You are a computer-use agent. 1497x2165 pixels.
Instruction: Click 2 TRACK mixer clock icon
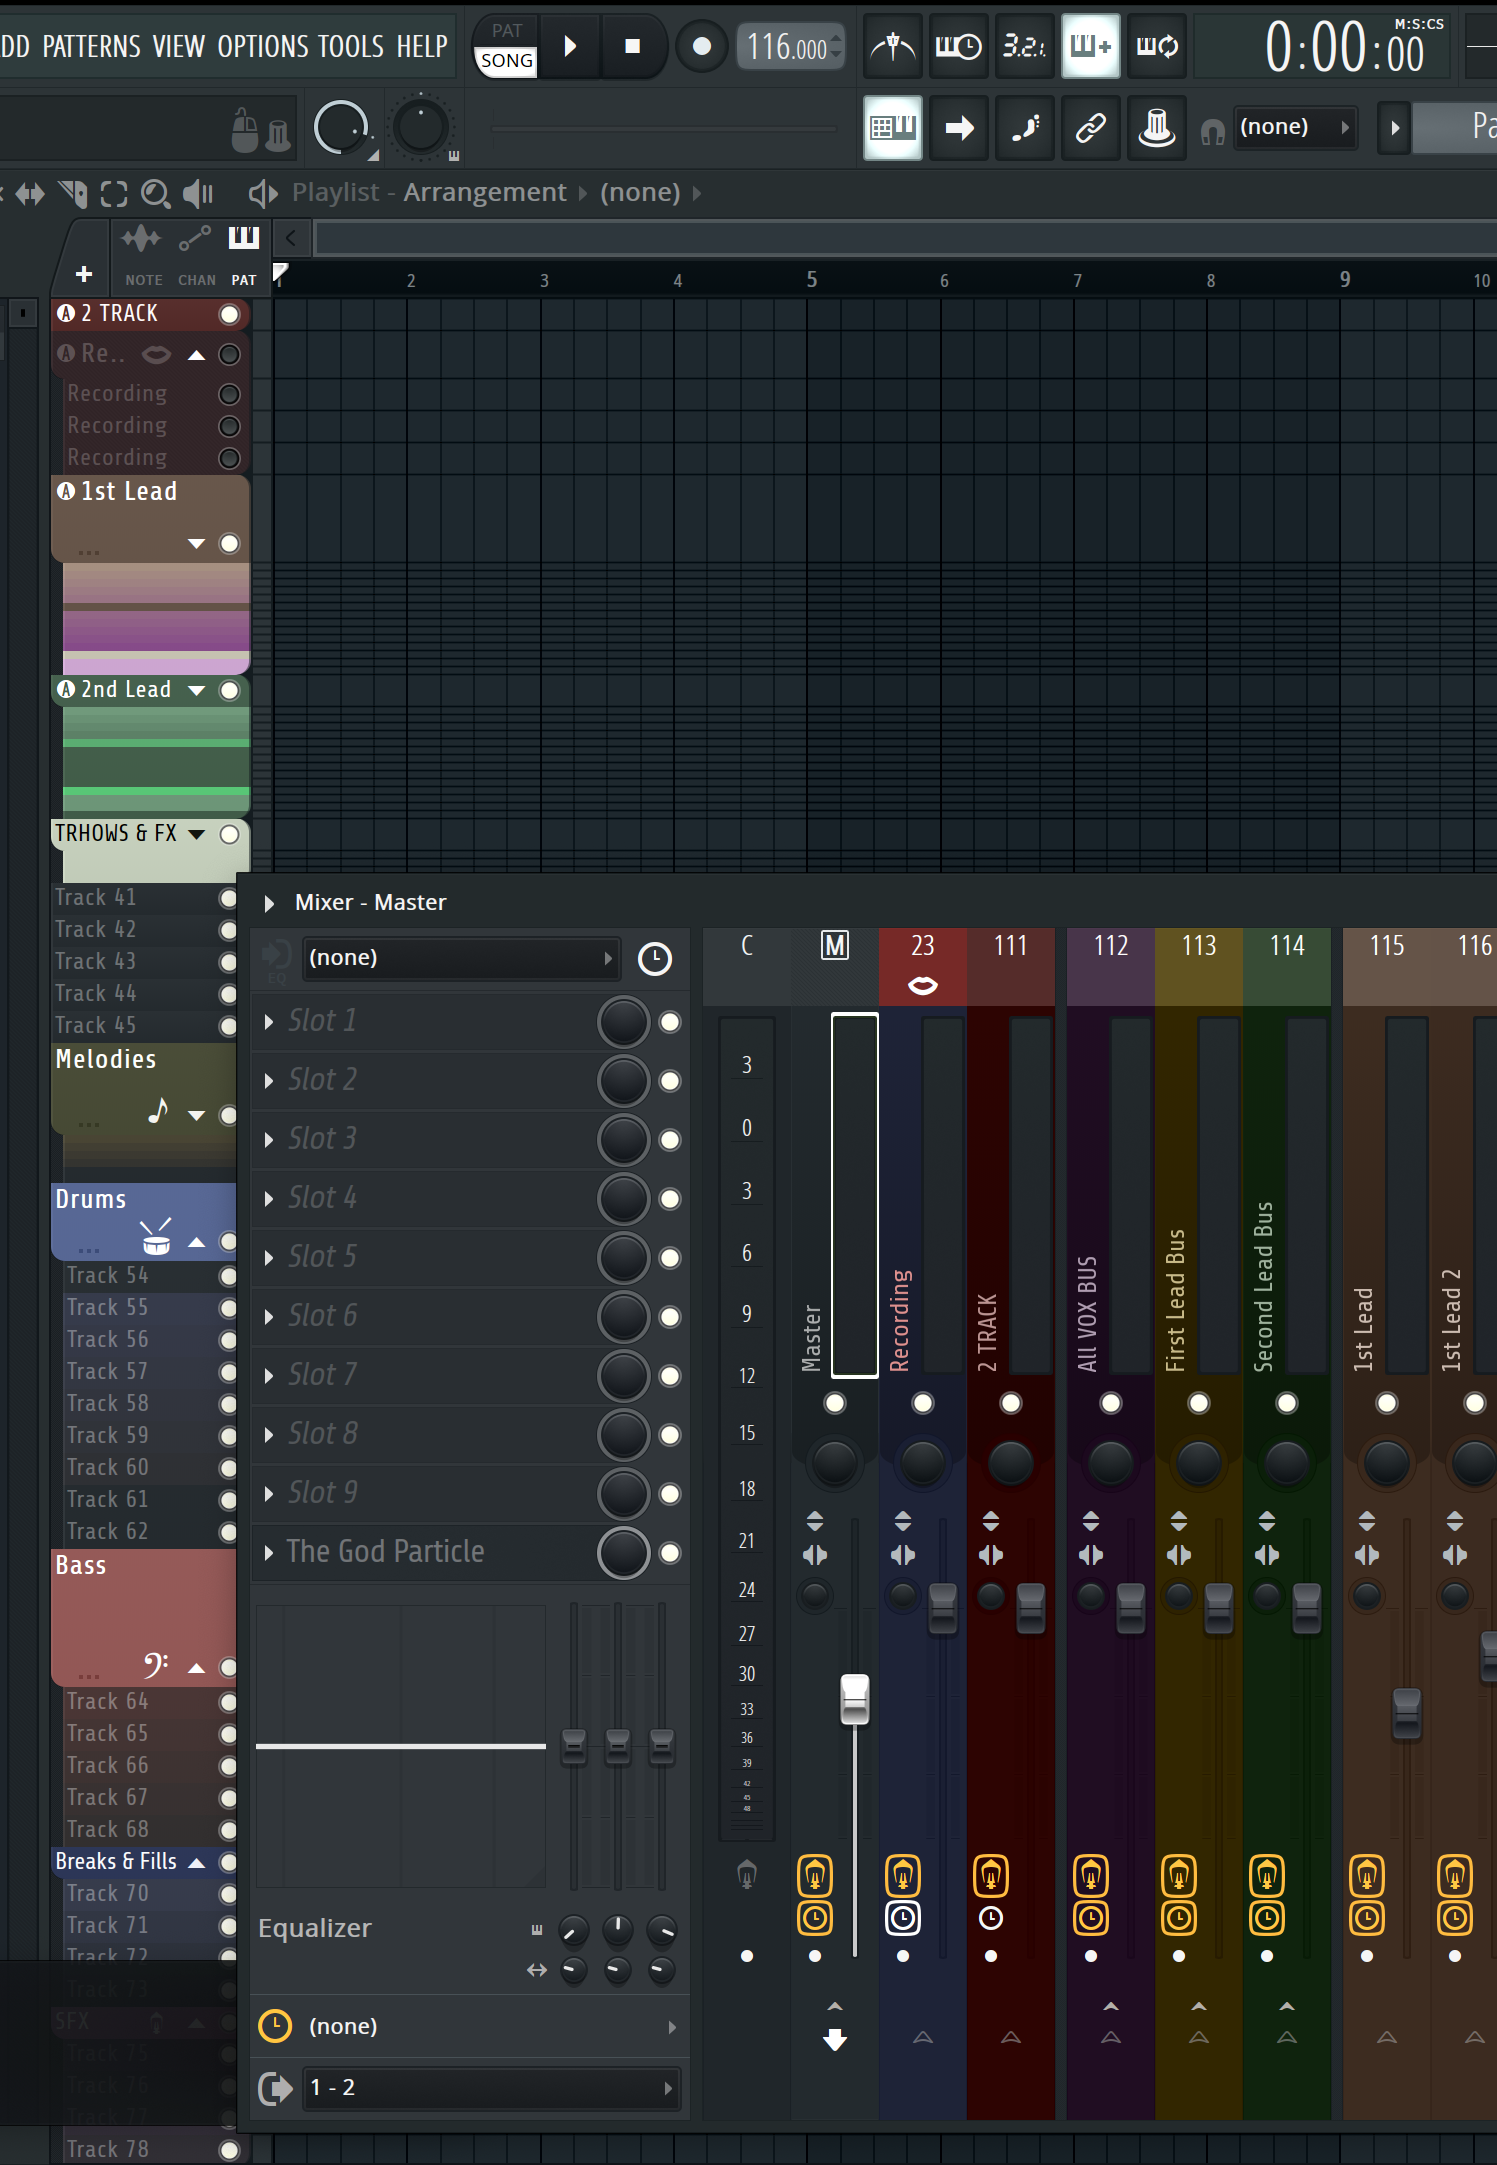(991, 1918)
